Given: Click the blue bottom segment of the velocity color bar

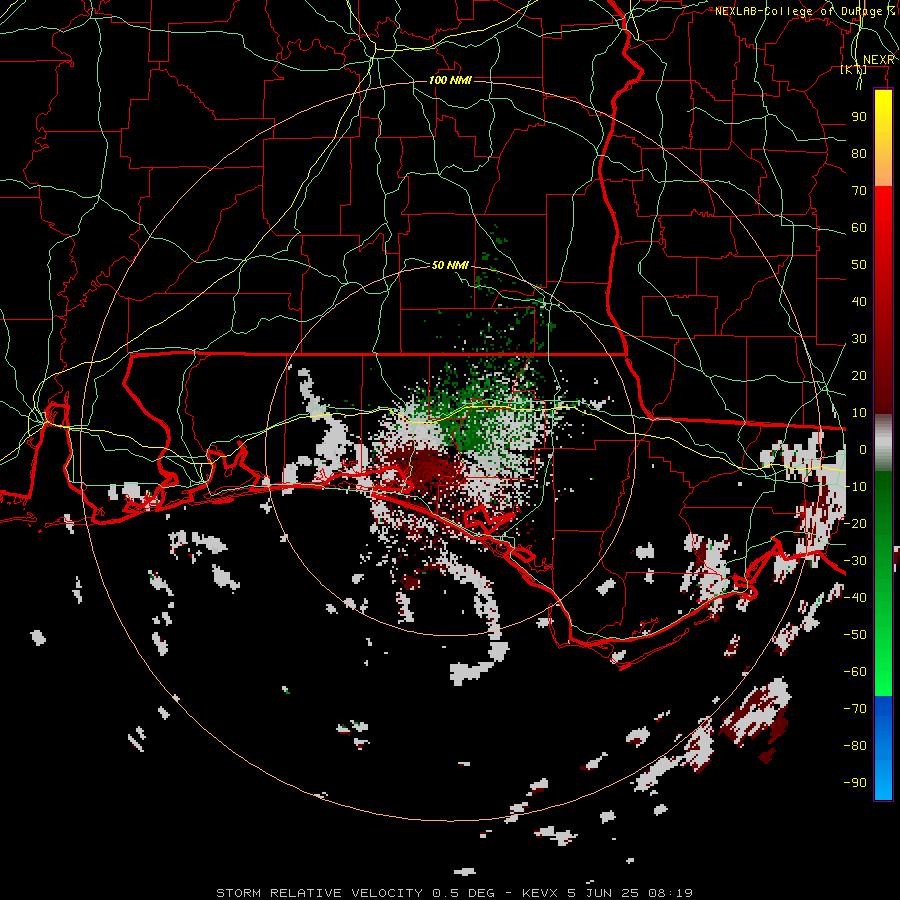Looking at the screenshot, I should (883, 748).
